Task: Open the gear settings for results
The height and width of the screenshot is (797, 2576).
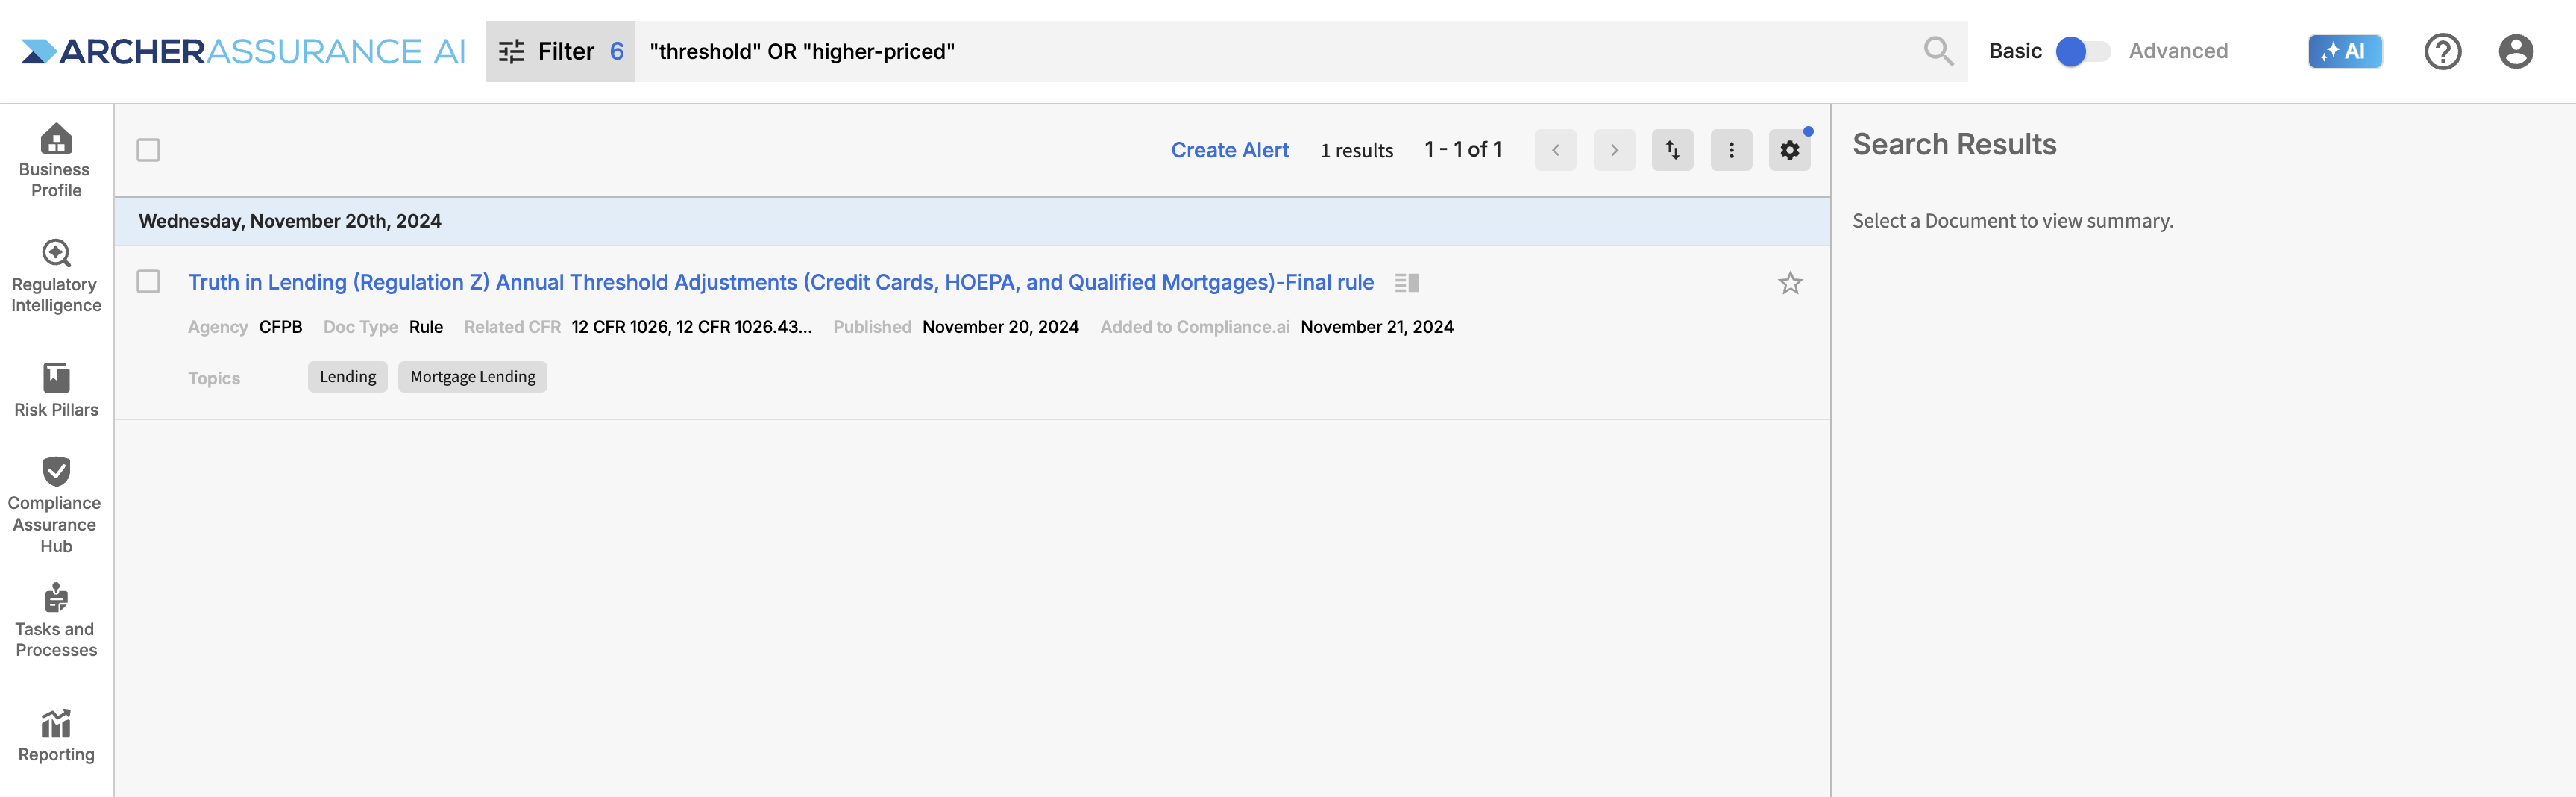Action: click(x=1789, y=150)
